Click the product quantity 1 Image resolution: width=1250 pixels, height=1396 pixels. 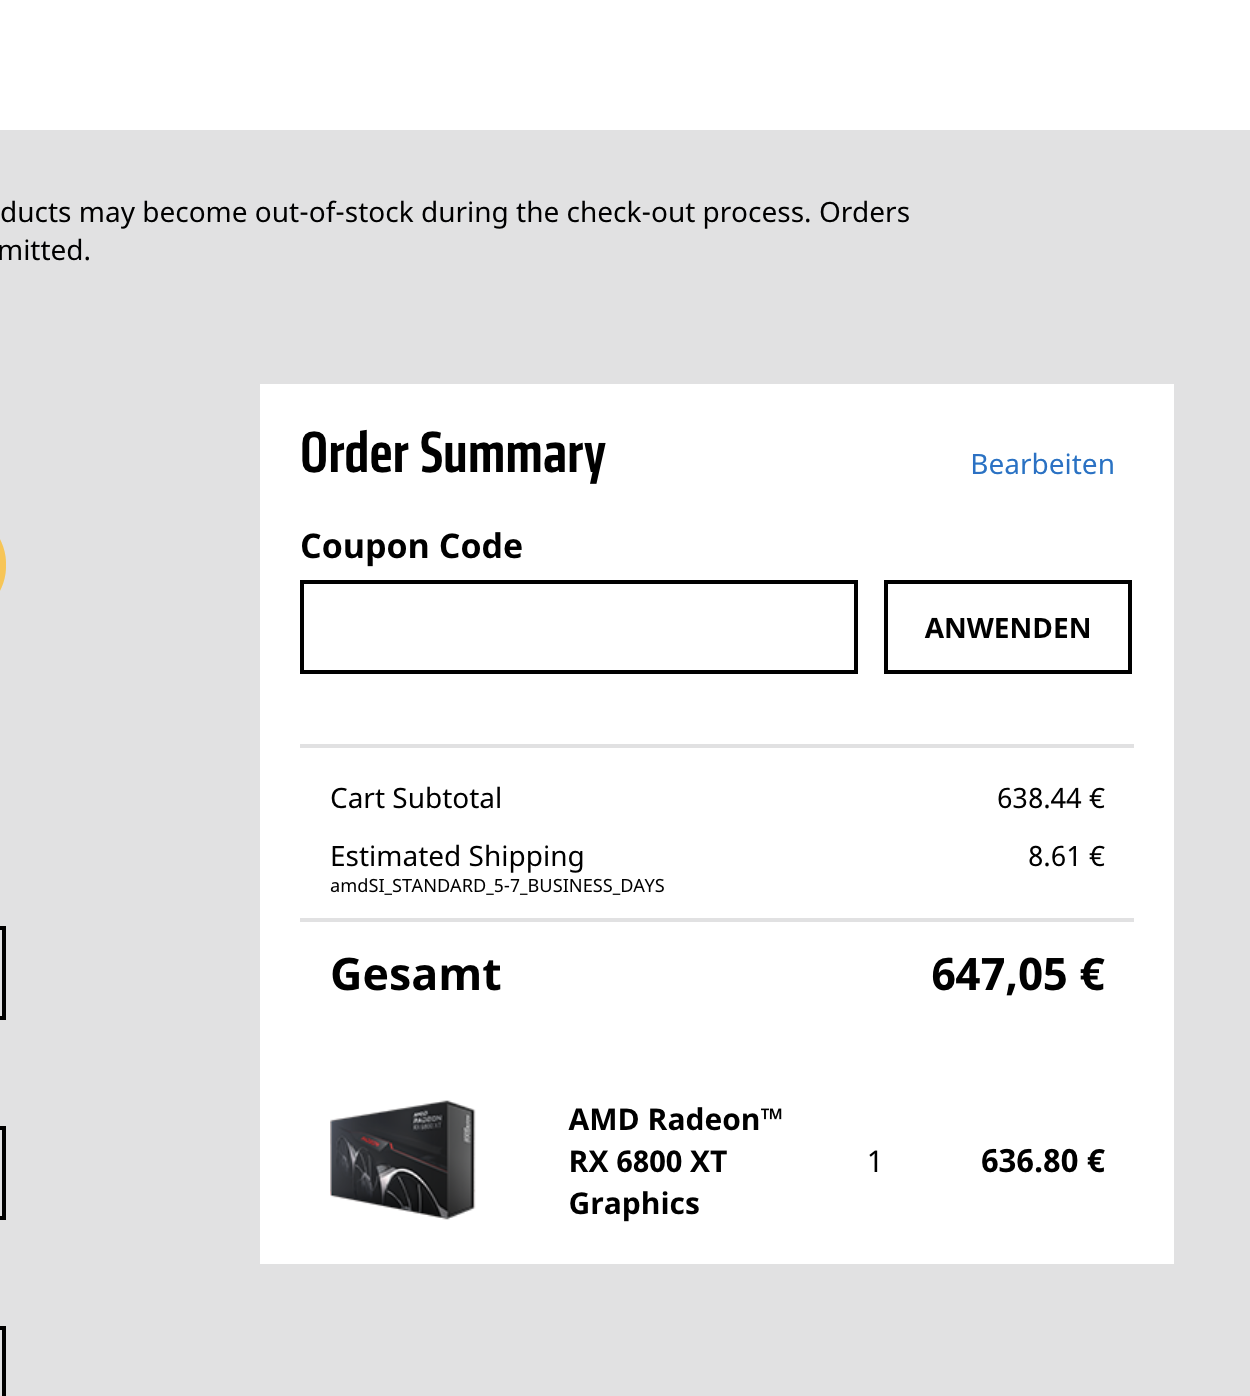(874, 1161)
